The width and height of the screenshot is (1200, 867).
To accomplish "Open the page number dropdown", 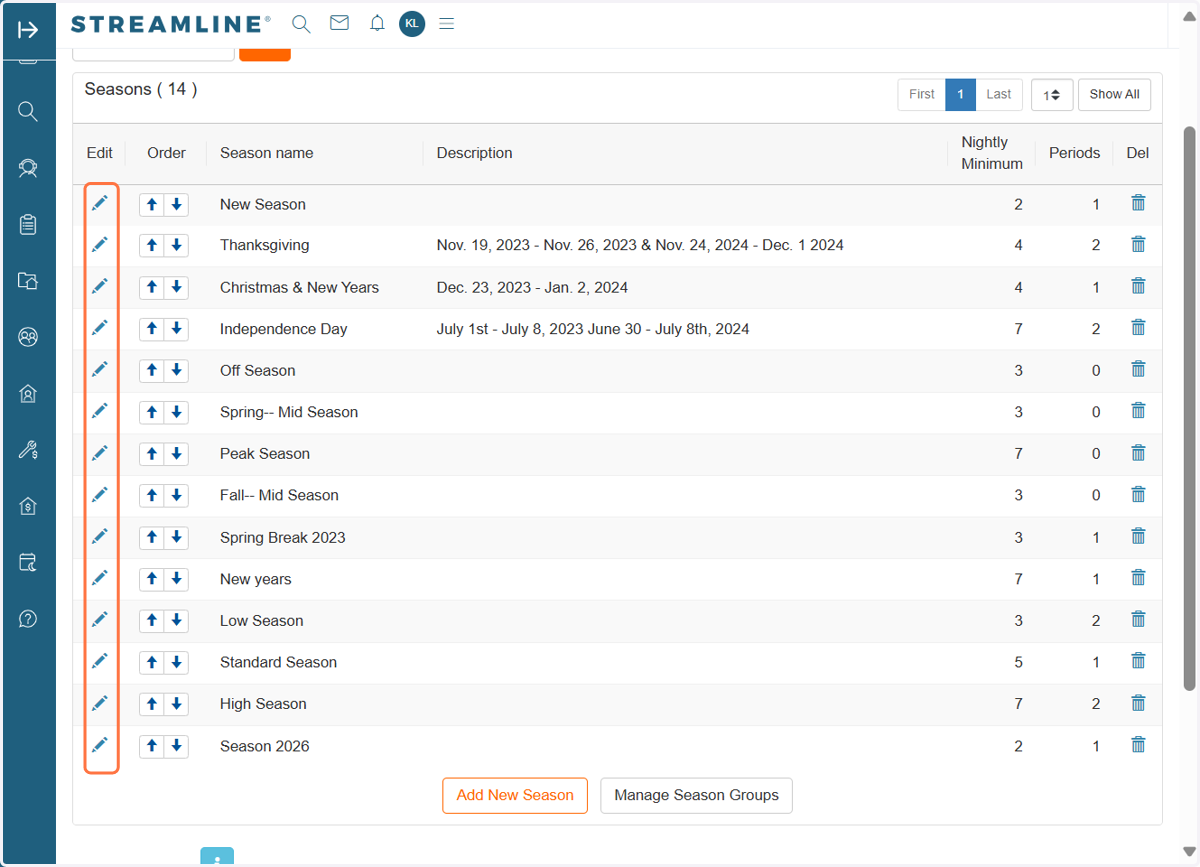I will coord(1052,95).
